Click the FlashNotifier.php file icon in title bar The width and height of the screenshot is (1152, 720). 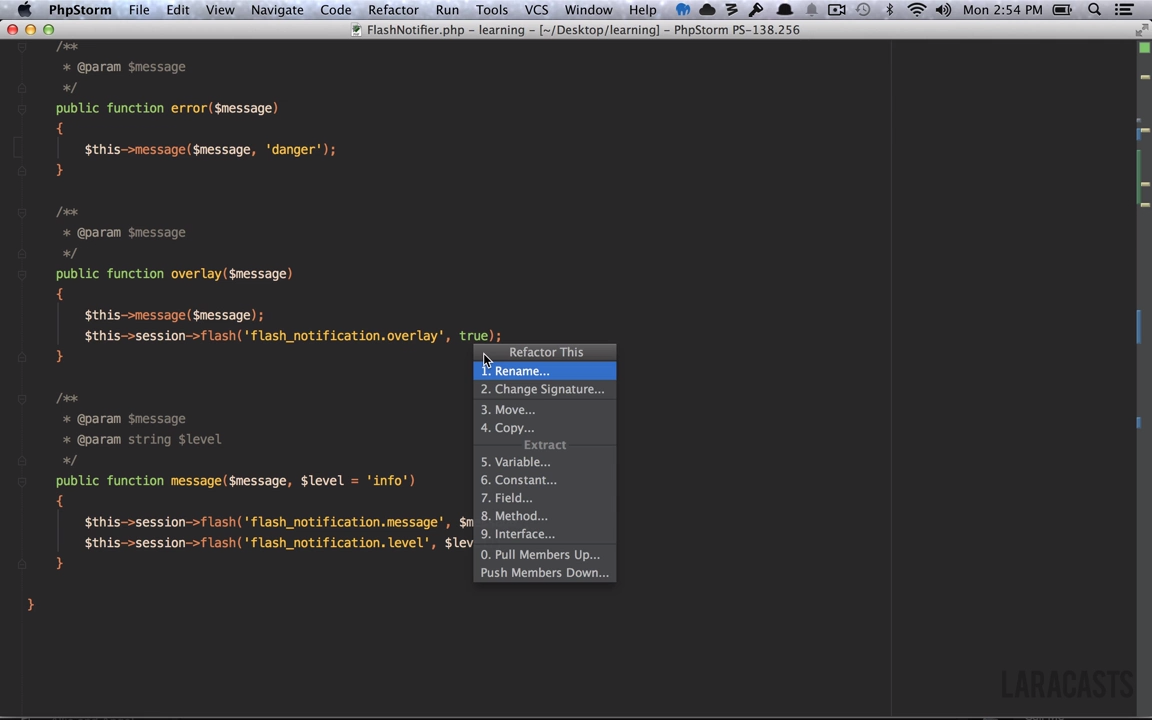tap(357, 30)
